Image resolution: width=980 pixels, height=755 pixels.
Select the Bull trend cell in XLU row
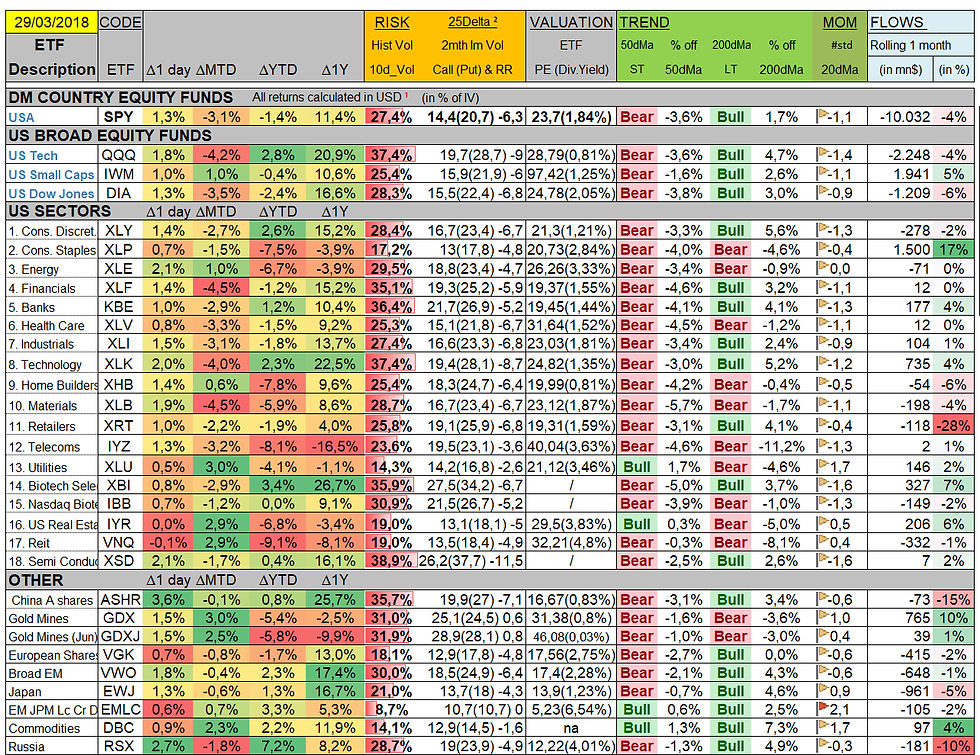coord(637,467)
